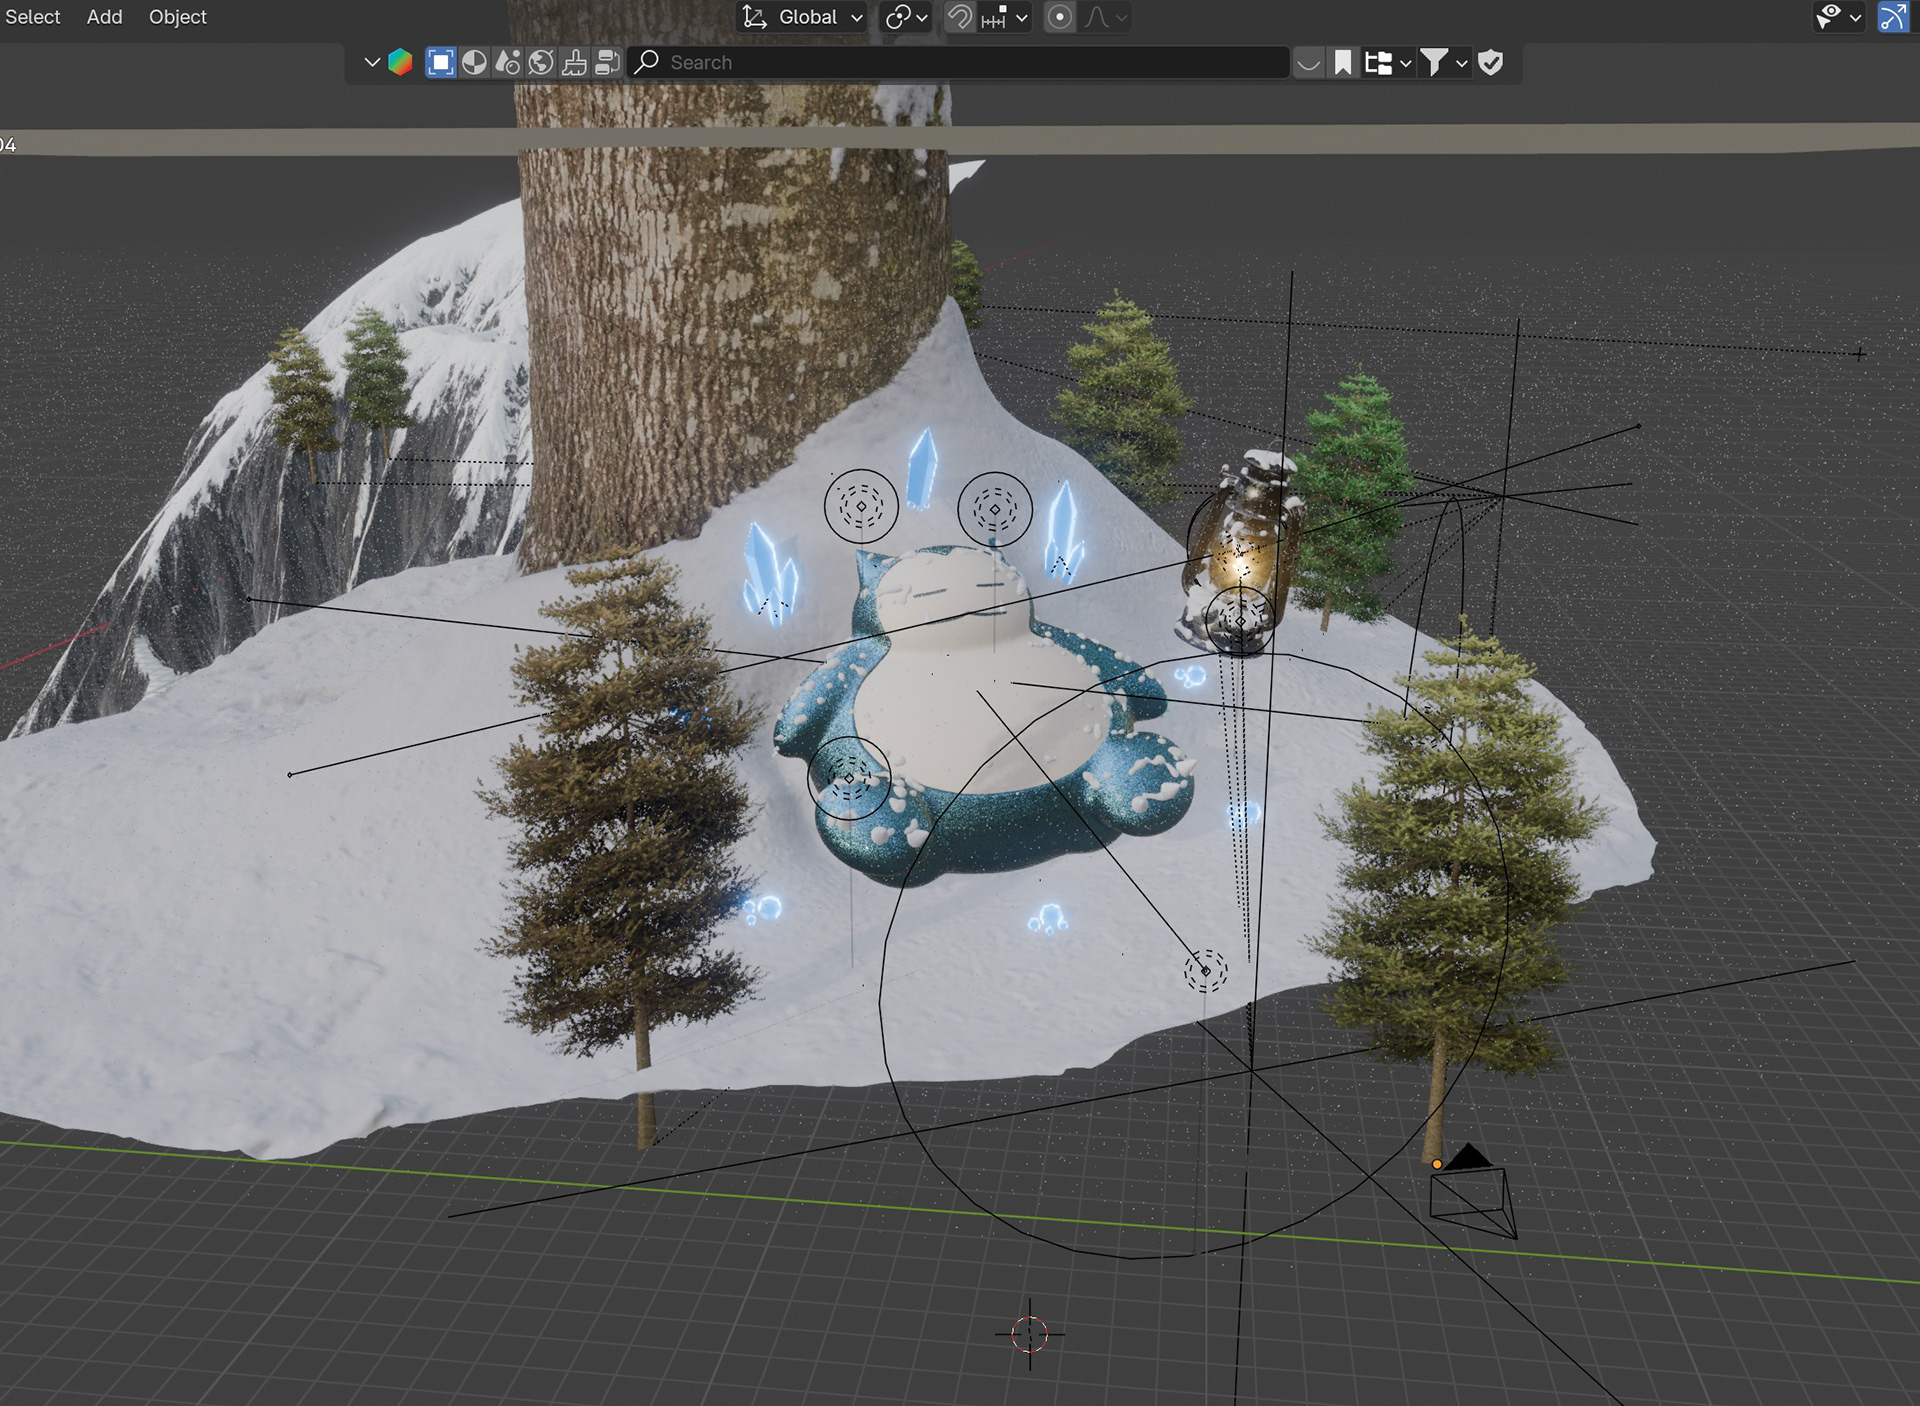Viewport: 1920px width, 1406px height.
Task: Toggle proportional editing circle icon
Action: click(x=1060, y=17)
